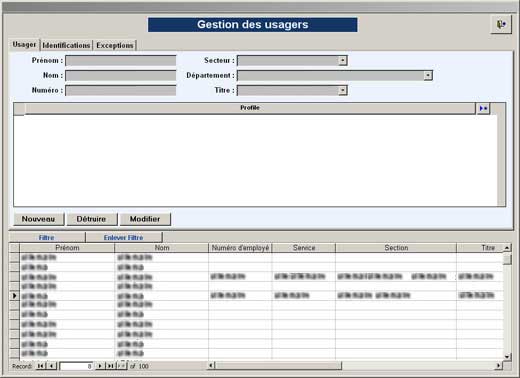Click the Section column header
The image size is (520, 378).
[396, 248]
